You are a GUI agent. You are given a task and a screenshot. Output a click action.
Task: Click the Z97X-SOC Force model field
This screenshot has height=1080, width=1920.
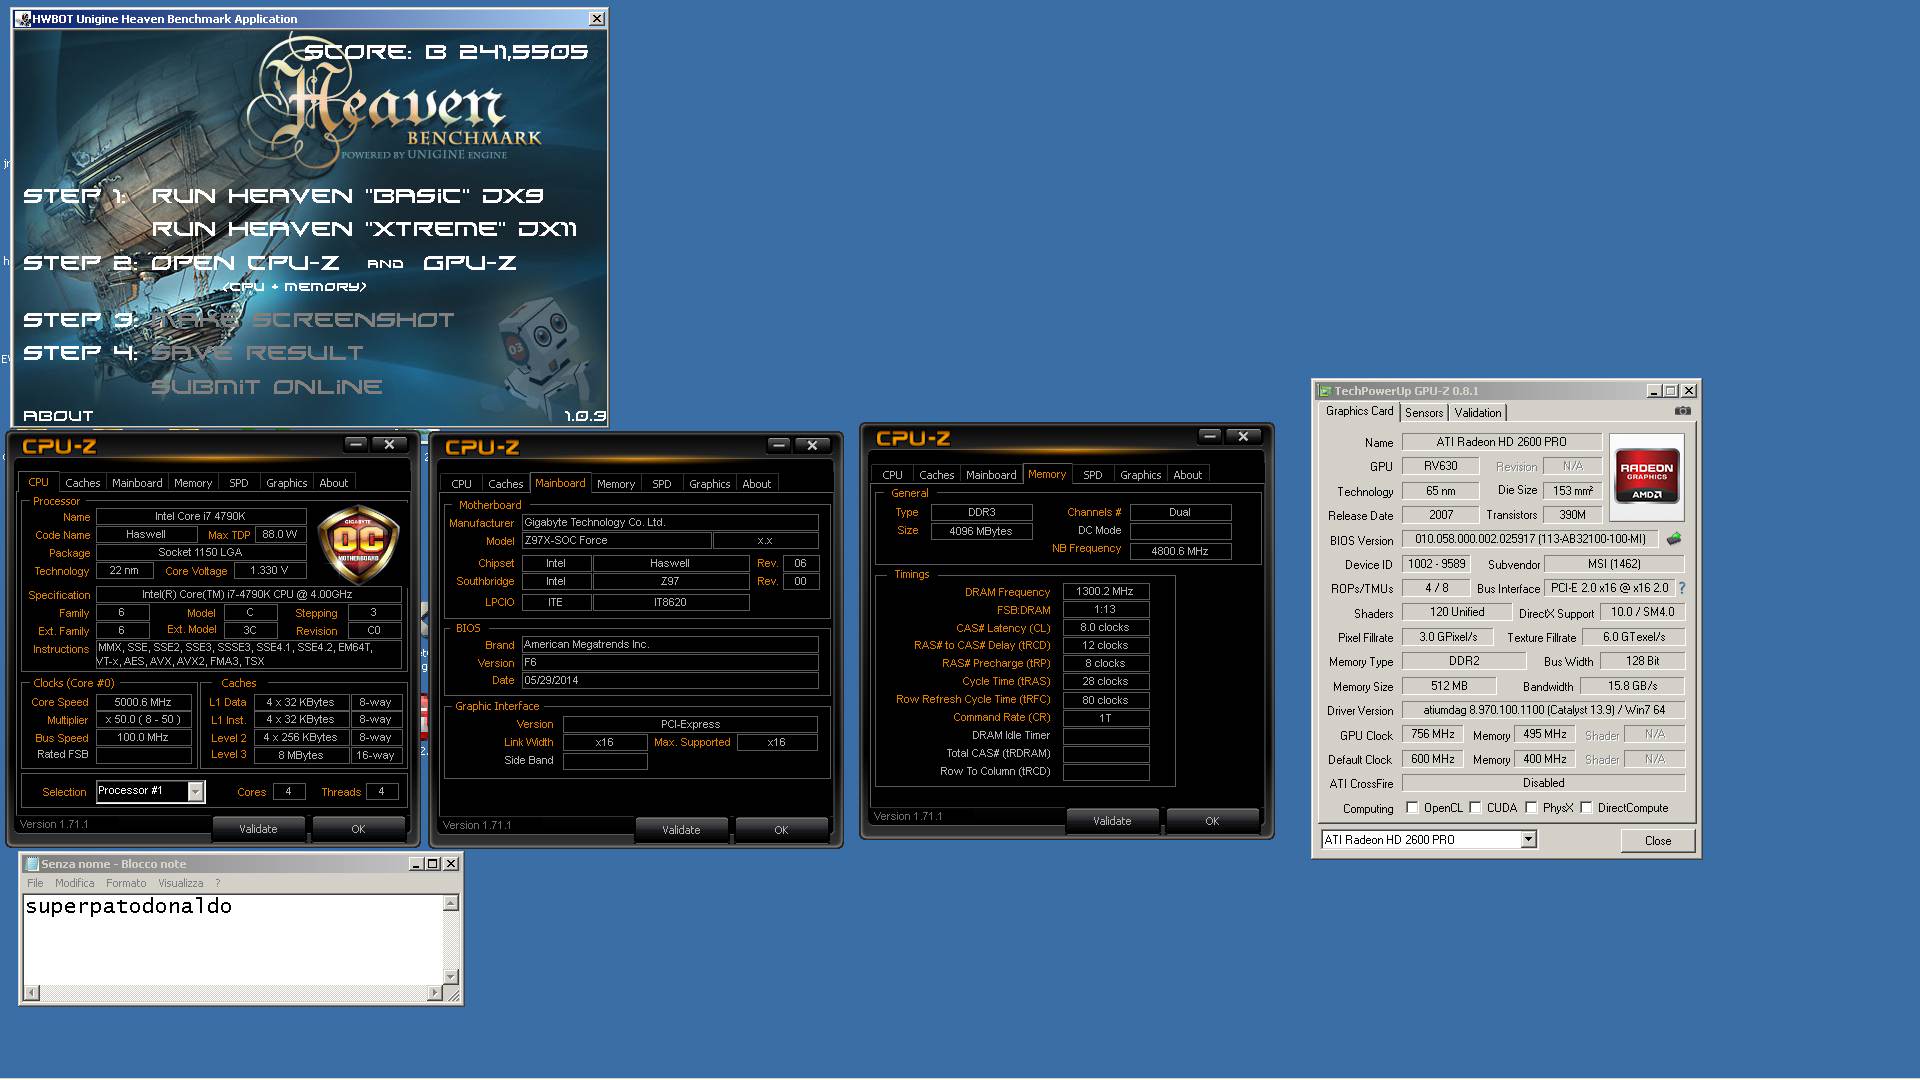(616, 540)
